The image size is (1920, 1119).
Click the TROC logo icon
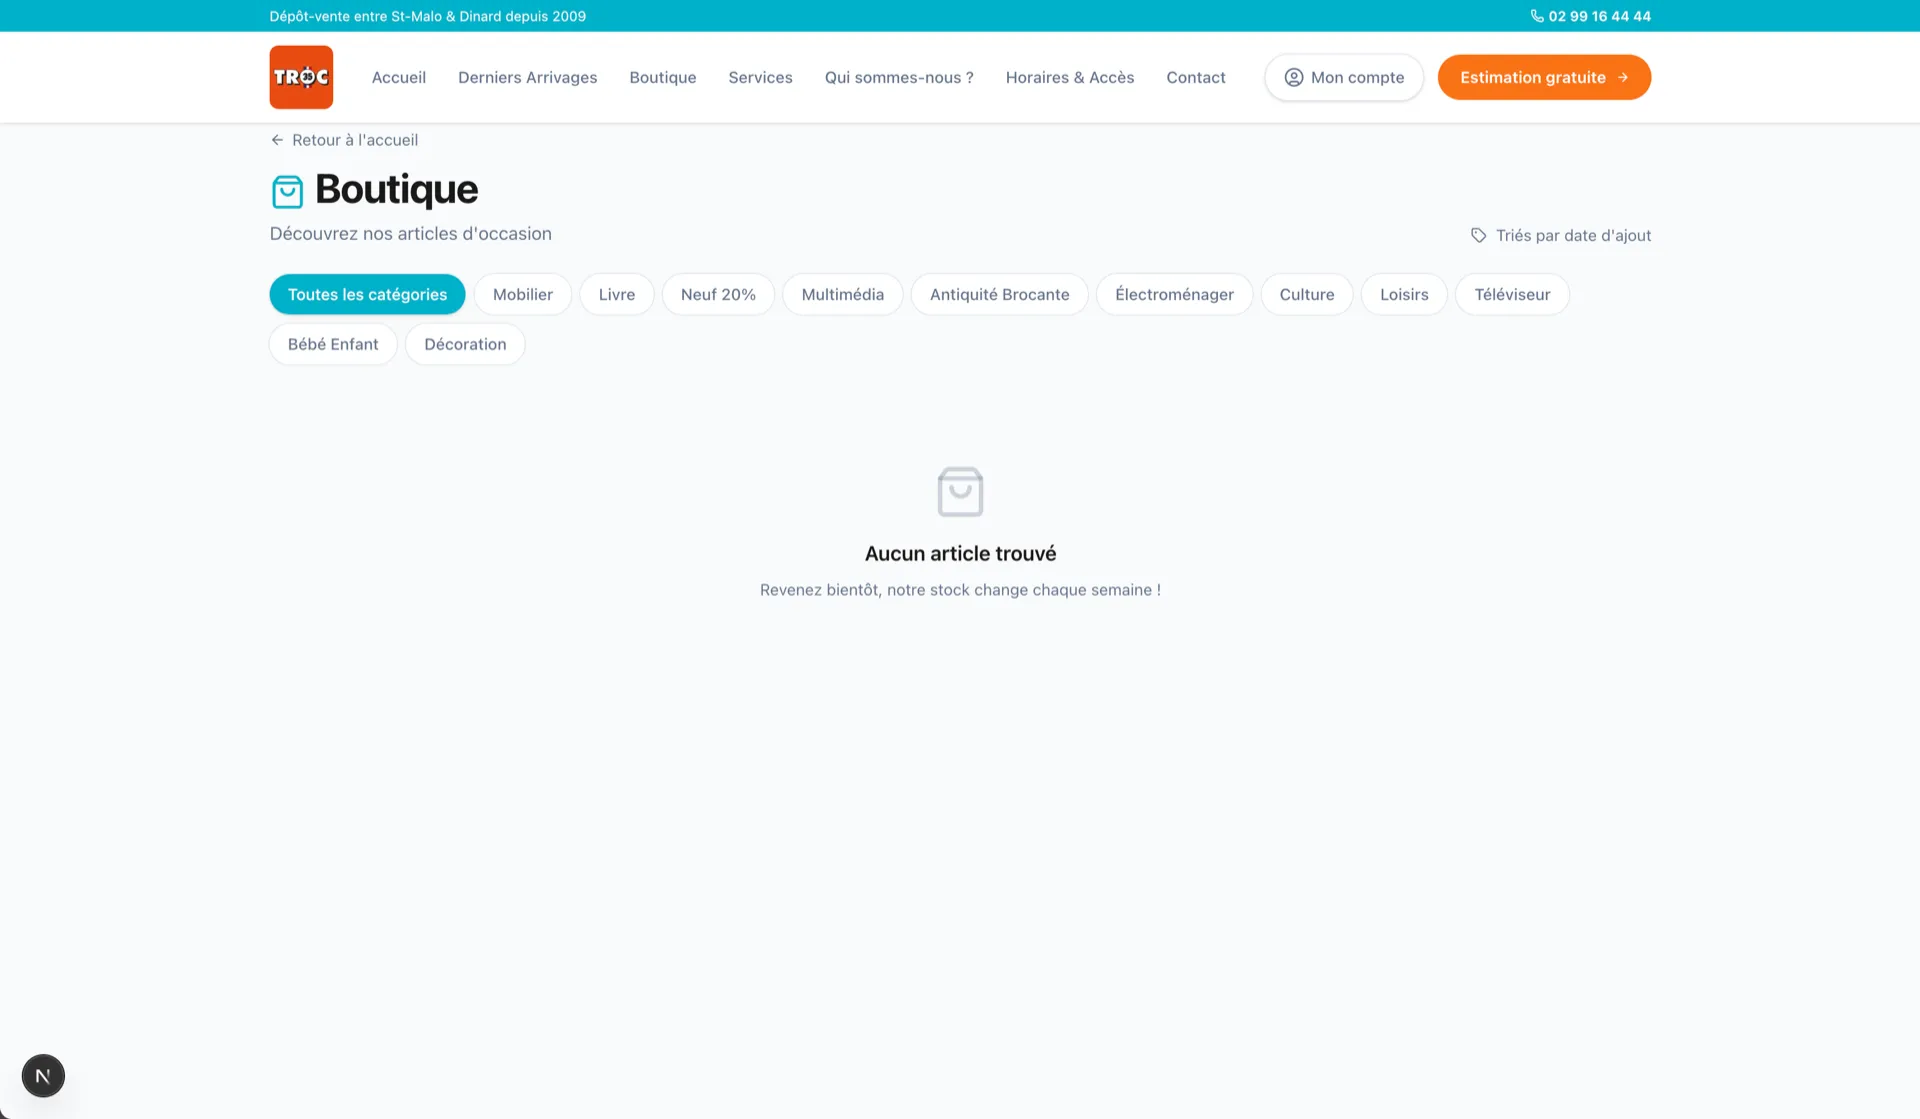coord(301,77)
